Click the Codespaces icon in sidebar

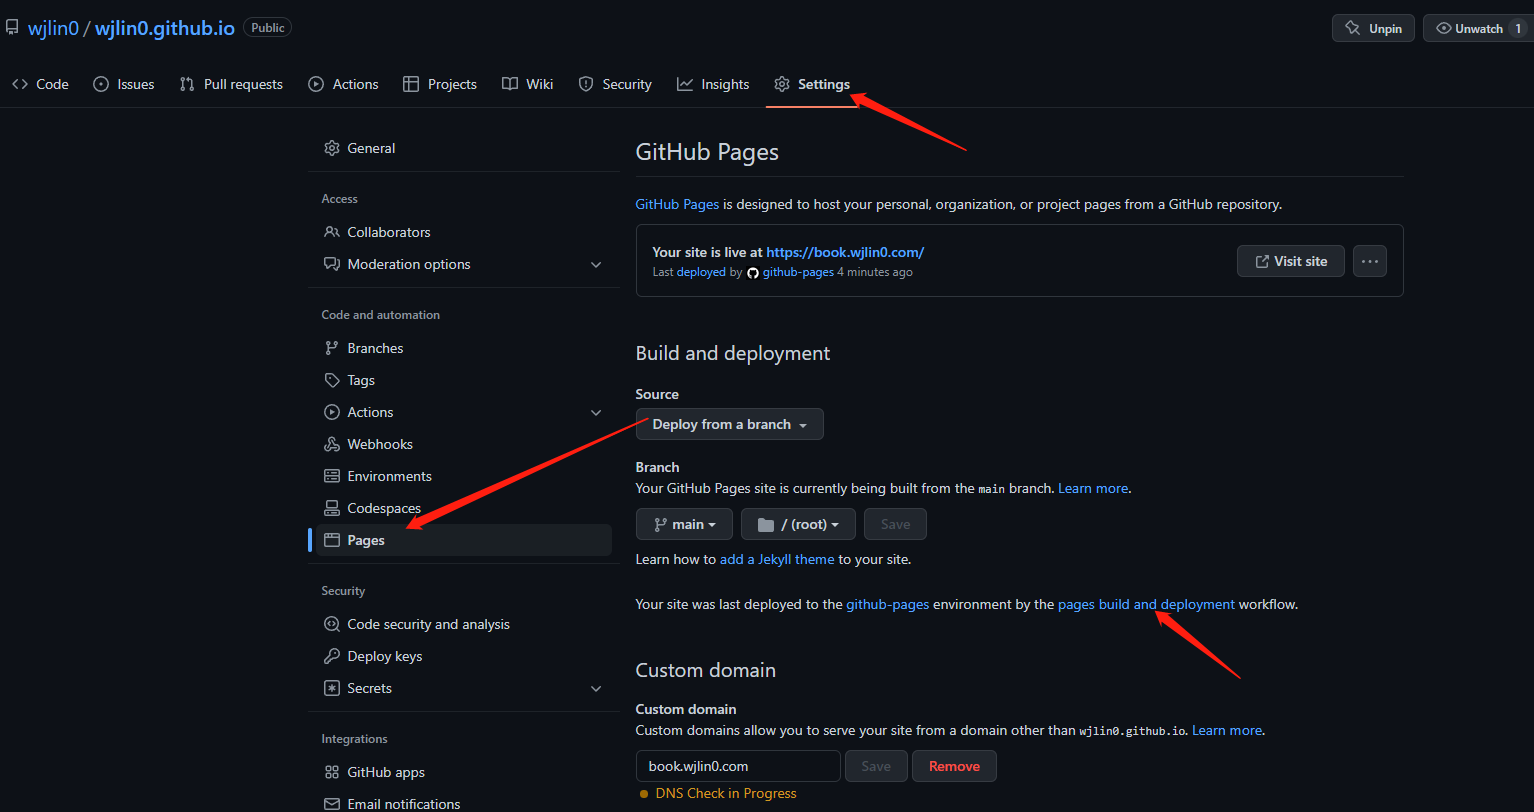coord(331,508)
